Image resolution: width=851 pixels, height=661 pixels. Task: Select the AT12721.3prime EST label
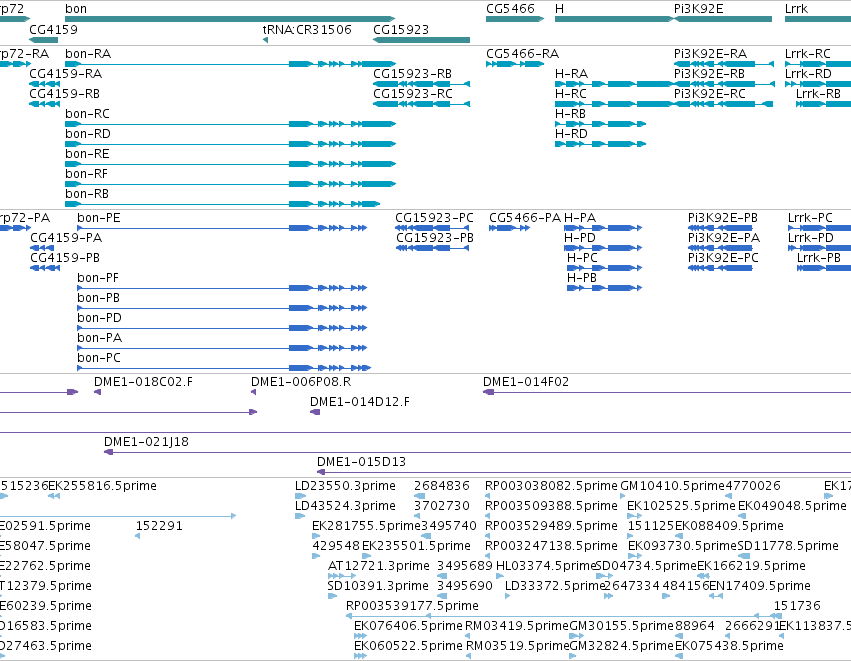[379, 567]
